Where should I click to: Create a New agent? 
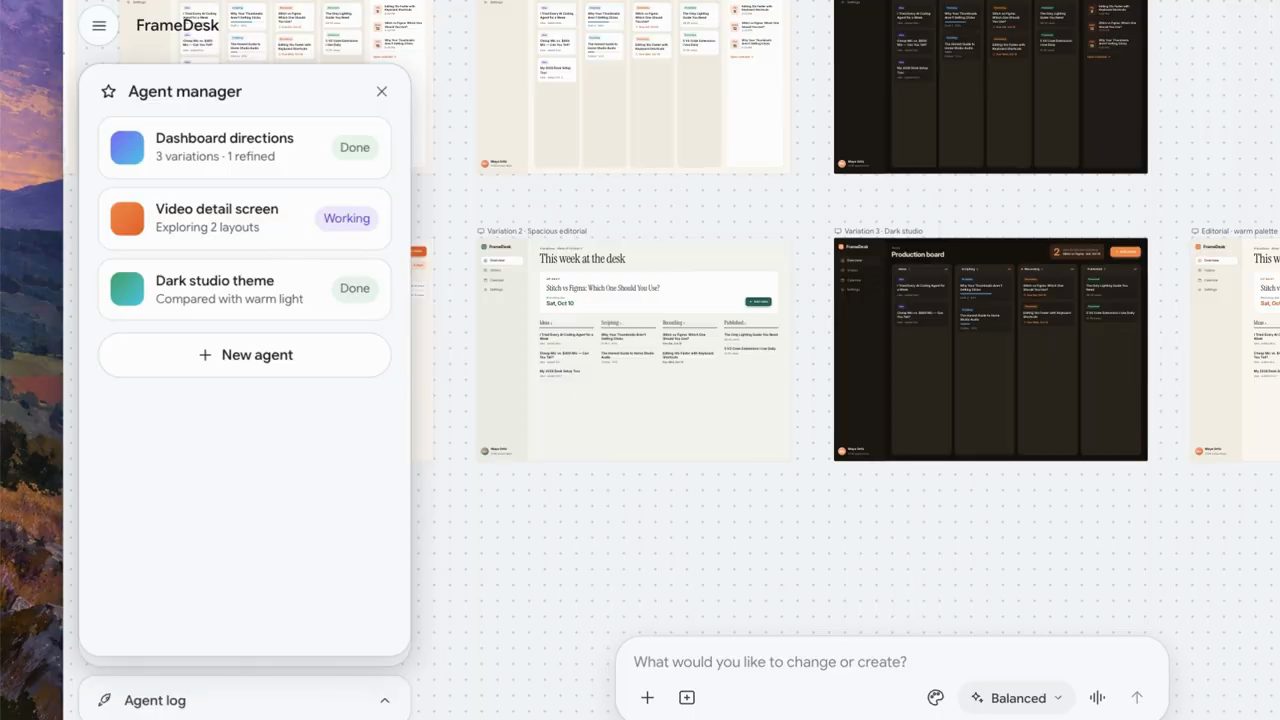pos(245,355)
